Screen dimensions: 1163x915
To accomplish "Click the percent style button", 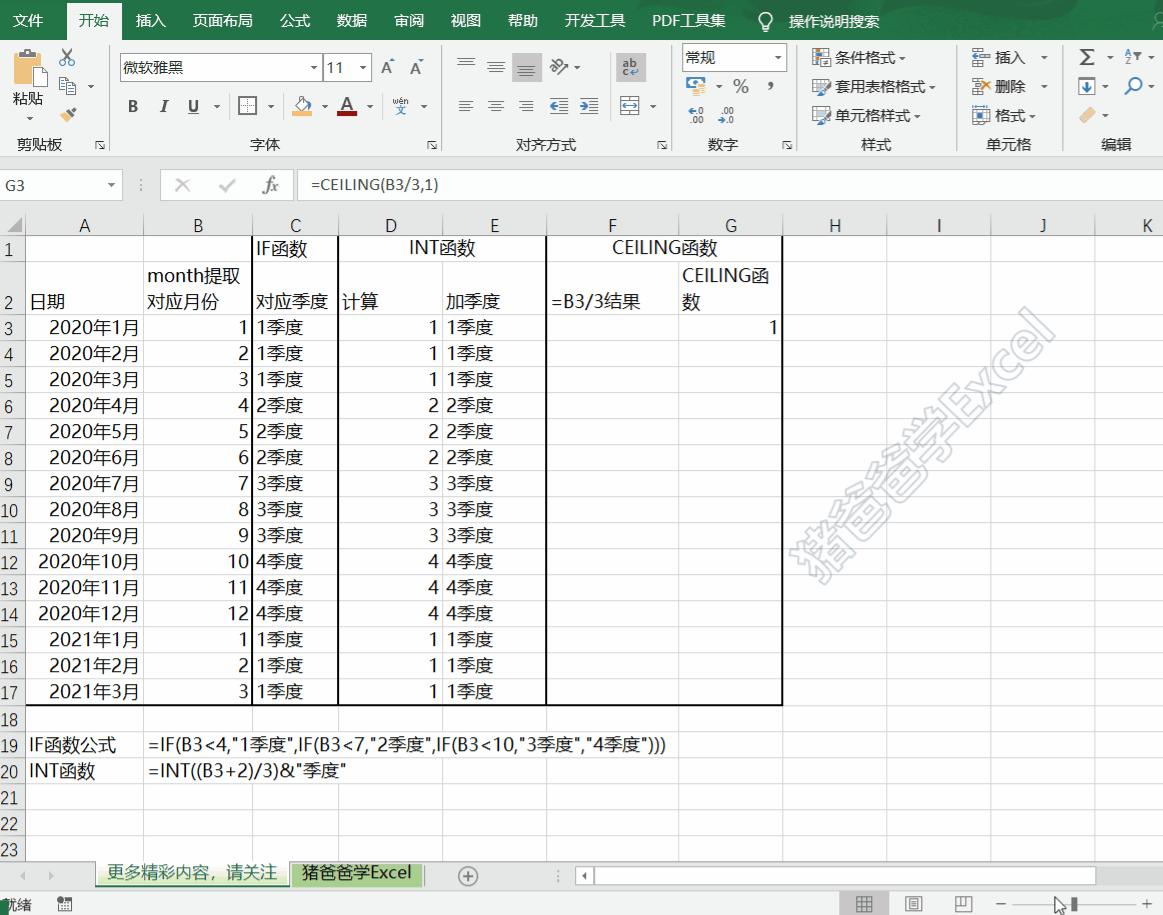I will click(740, 87).
